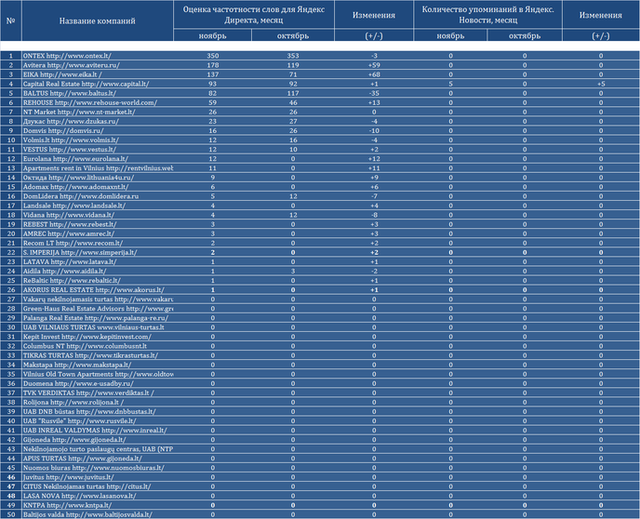Screen dimensions: 640x519
Task: Select Capital Real Estate news change +5
Action: [601, 84]
